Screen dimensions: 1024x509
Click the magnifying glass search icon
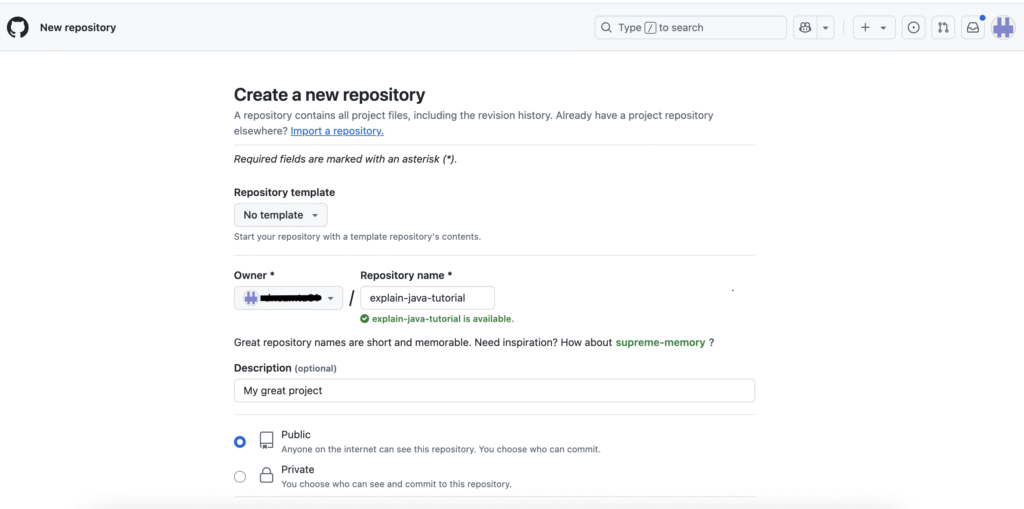[x=606, y=28]
